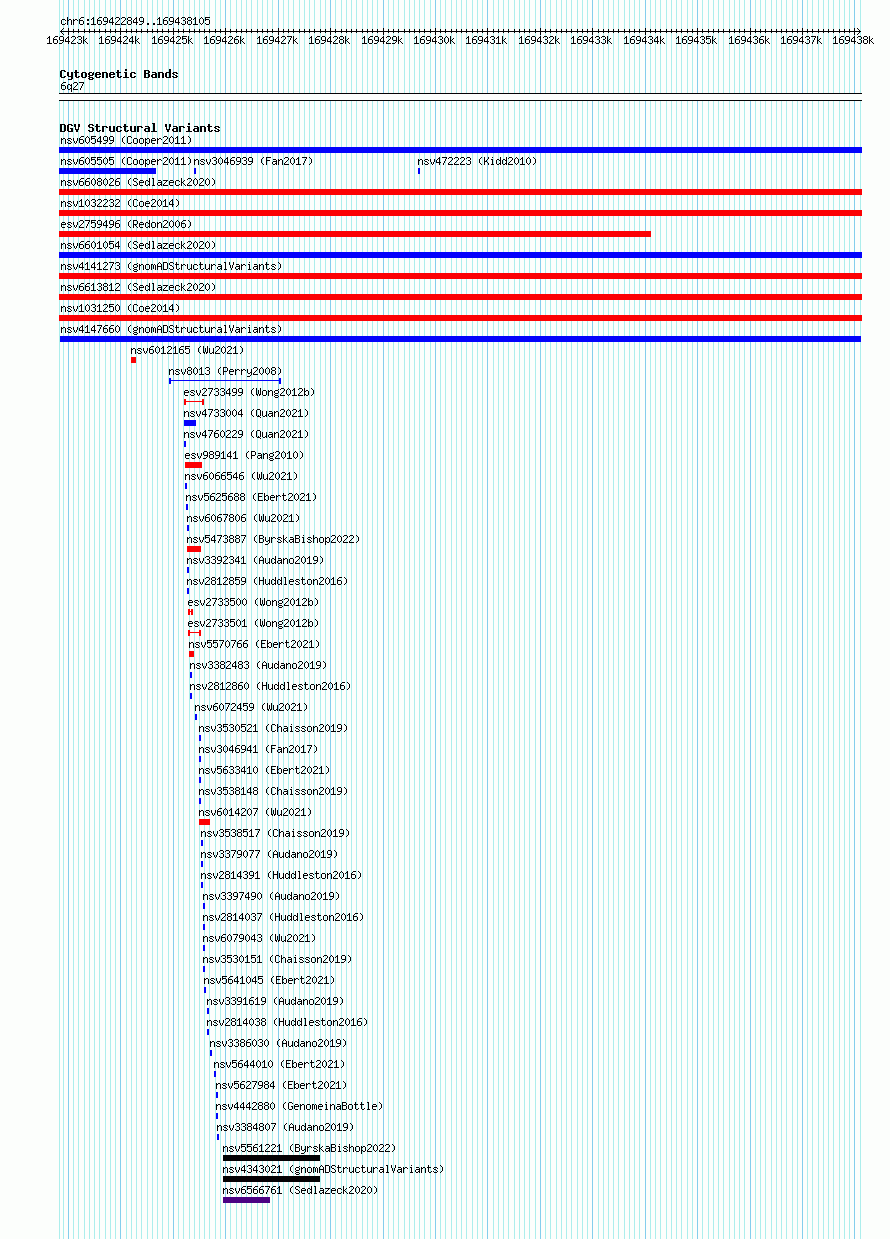The width and height of the screenshot is (890, 1239).
Task: Click the nsv605499 (Cooper2011) variant label
Action: pyautogui.click(x=125, y=141)
